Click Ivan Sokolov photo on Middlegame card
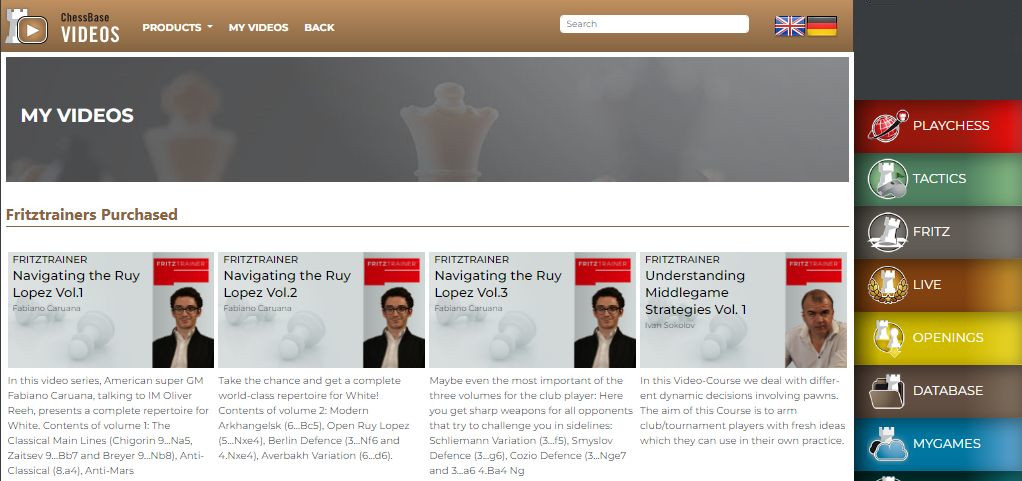Screen dimensions: 1022x481 pos(816,327)
